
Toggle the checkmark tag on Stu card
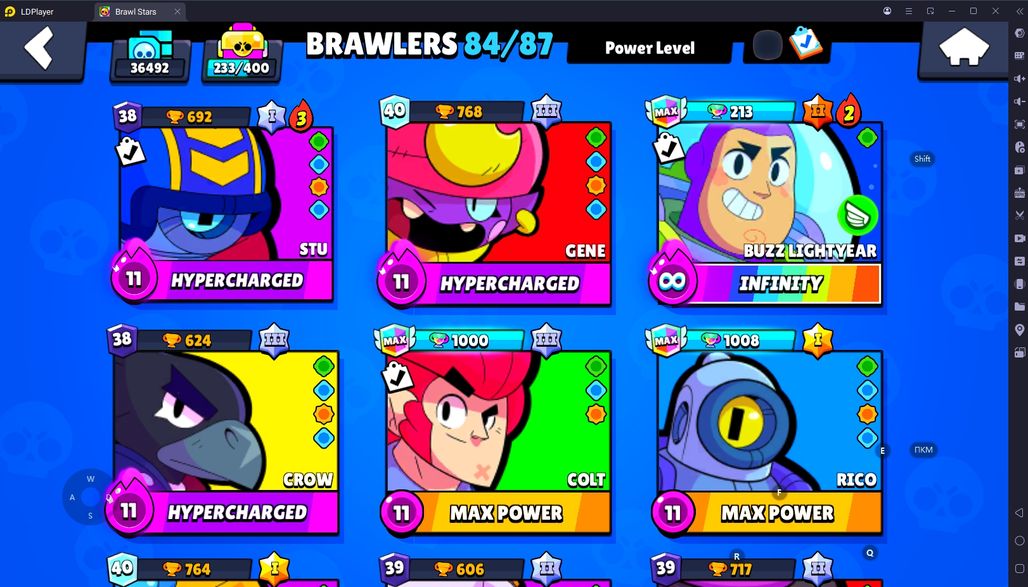pyautogui.click(x=130, y=152)
